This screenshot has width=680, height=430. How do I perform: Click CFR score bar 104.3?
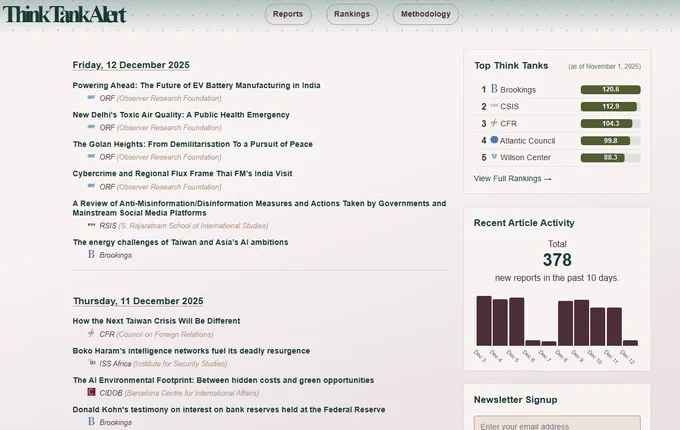(x=611, y=124)
